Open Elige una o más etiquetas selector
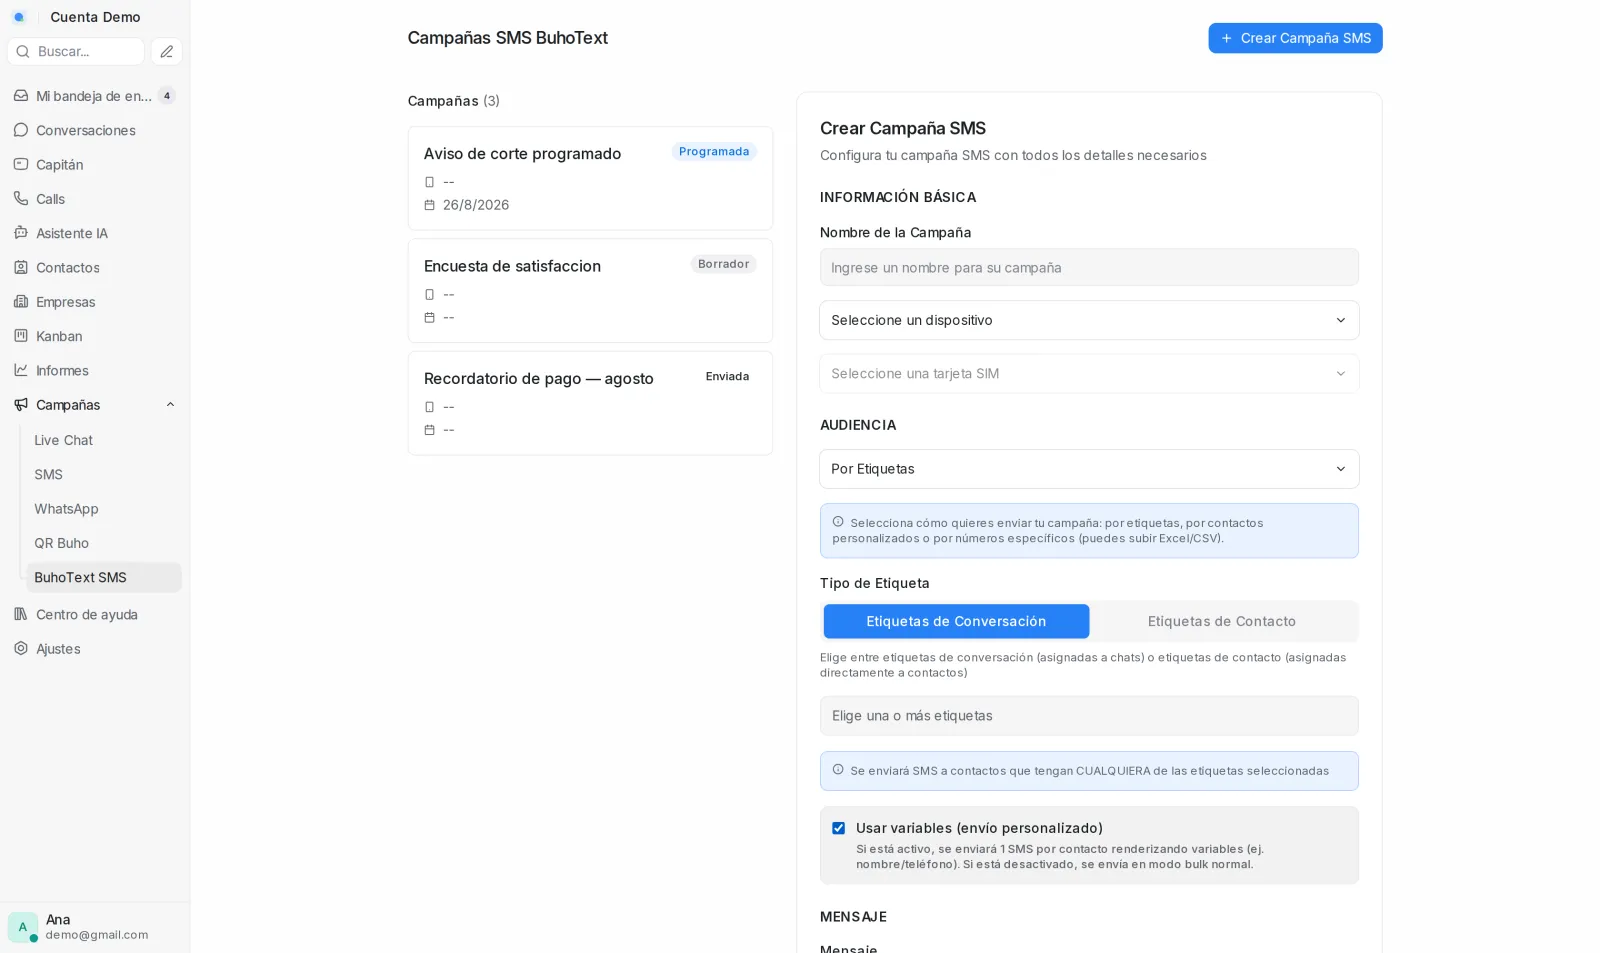 click(1089, 716)
